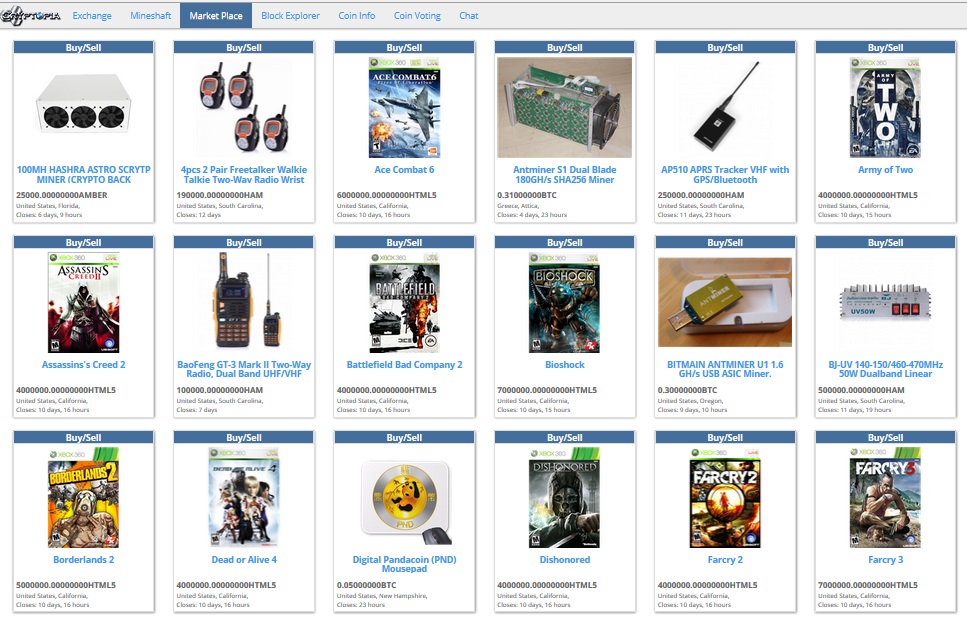Click the Freetalker walkie talkie wrist radios image

click(x=244, y=106)
